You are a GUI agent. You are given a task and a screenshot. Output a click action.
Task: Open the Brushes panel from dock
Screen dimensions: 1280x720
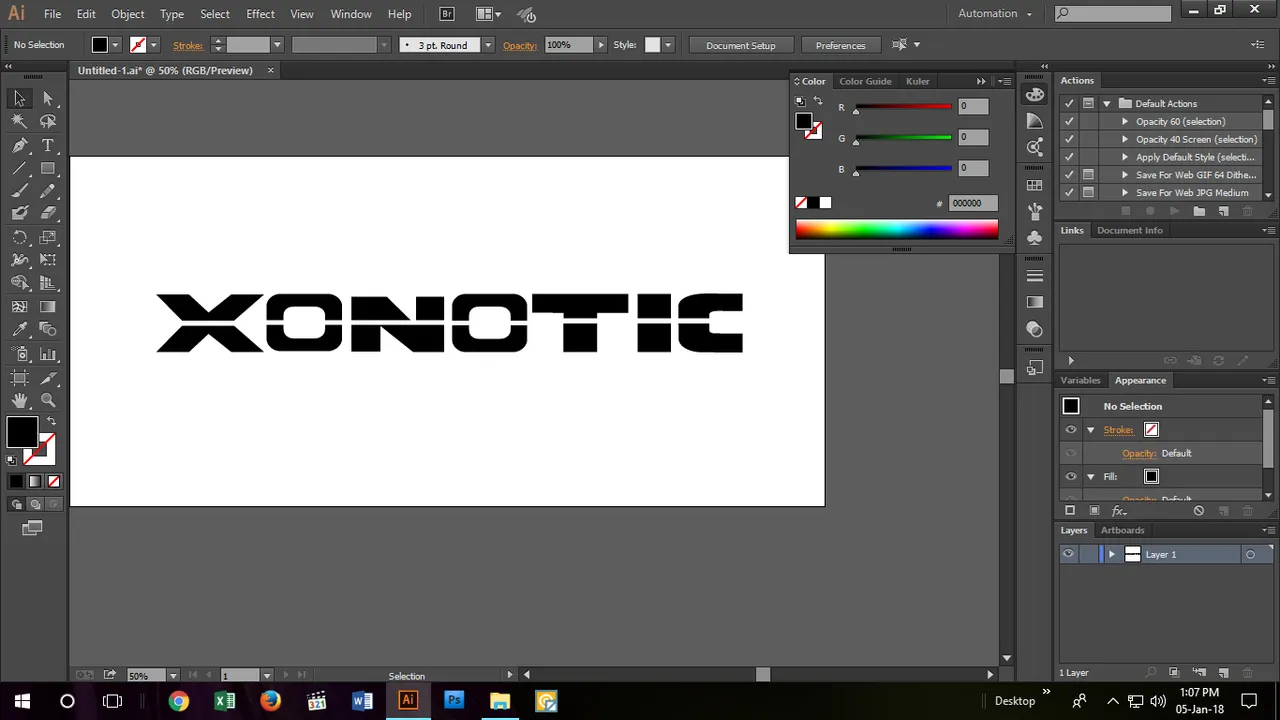[x=1035, y=212]
